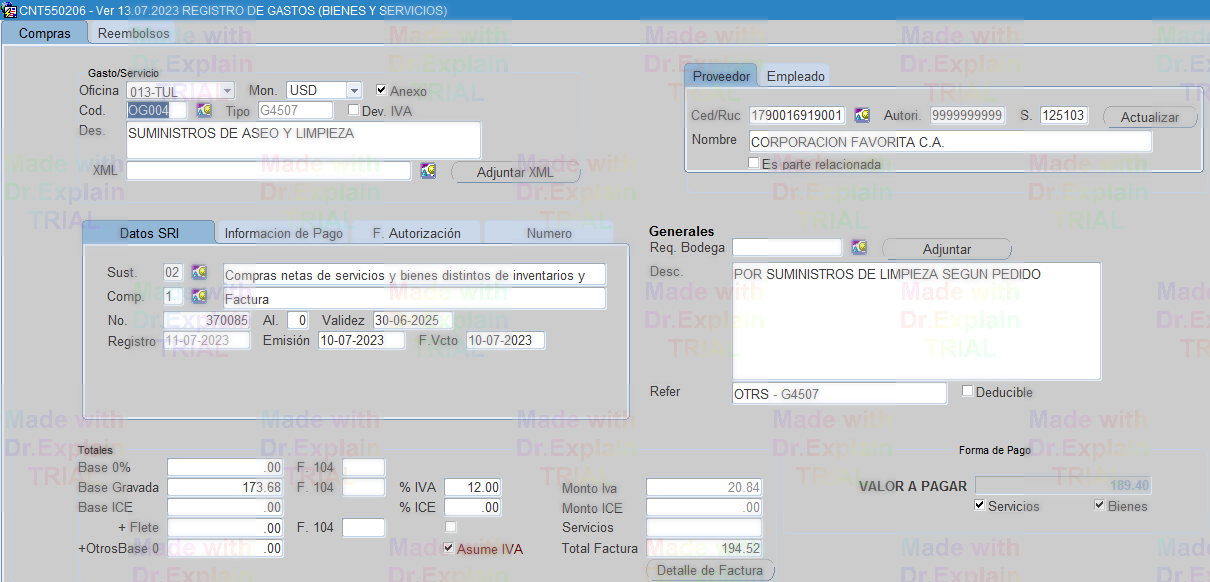Toggle the Anexo checkbox

click(381, 90)
